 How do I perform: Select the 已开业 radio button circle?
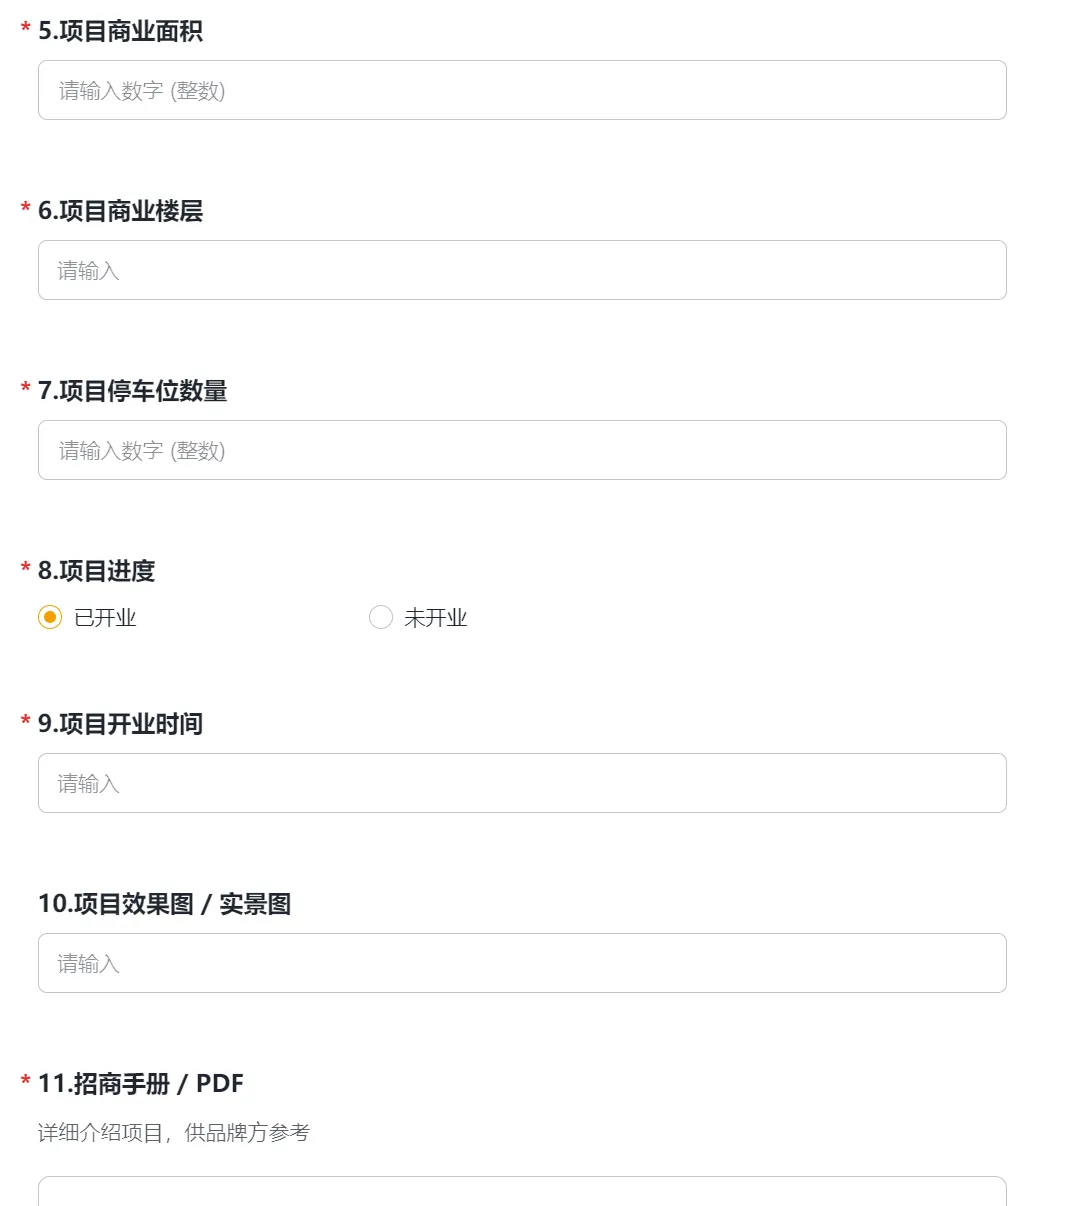click(x=50, y=617)
